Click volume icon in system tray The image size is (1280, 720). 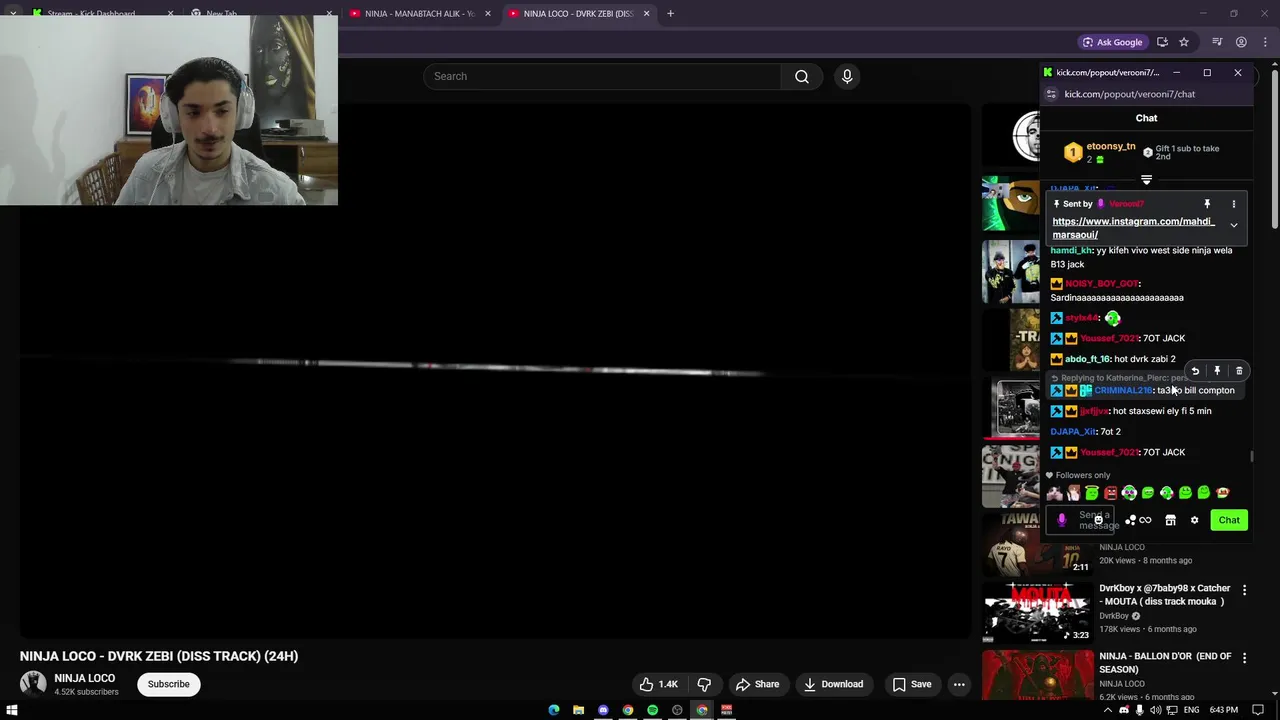click(1156, 710)
